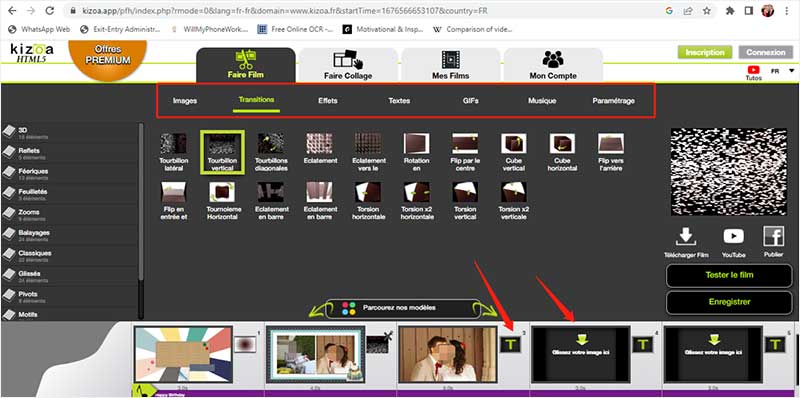
Task: Open the Faire Film tab
Action: click(245, 64)
